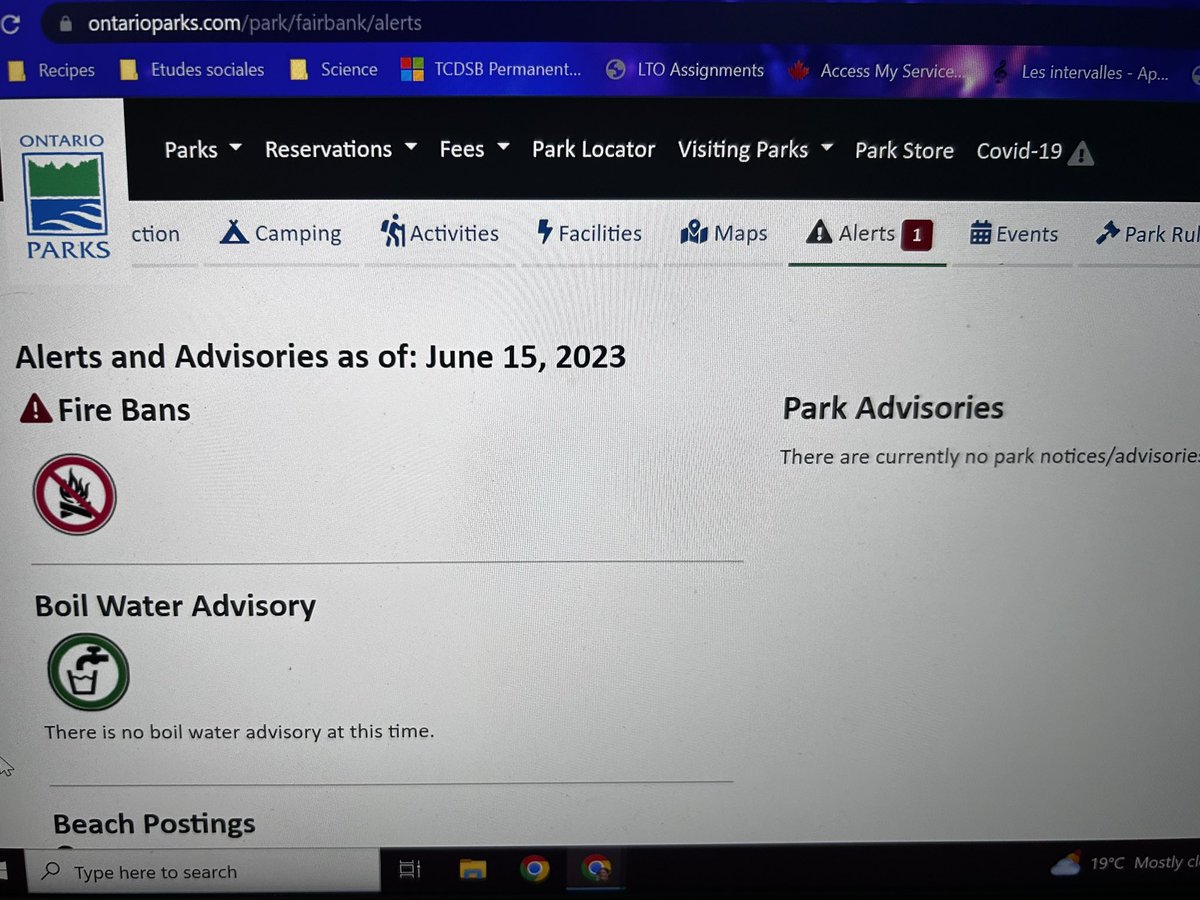Viewport: 1200px width, 900px height.
Task: Click the active Chrome taskbar icon
Action: pos(596,869)
